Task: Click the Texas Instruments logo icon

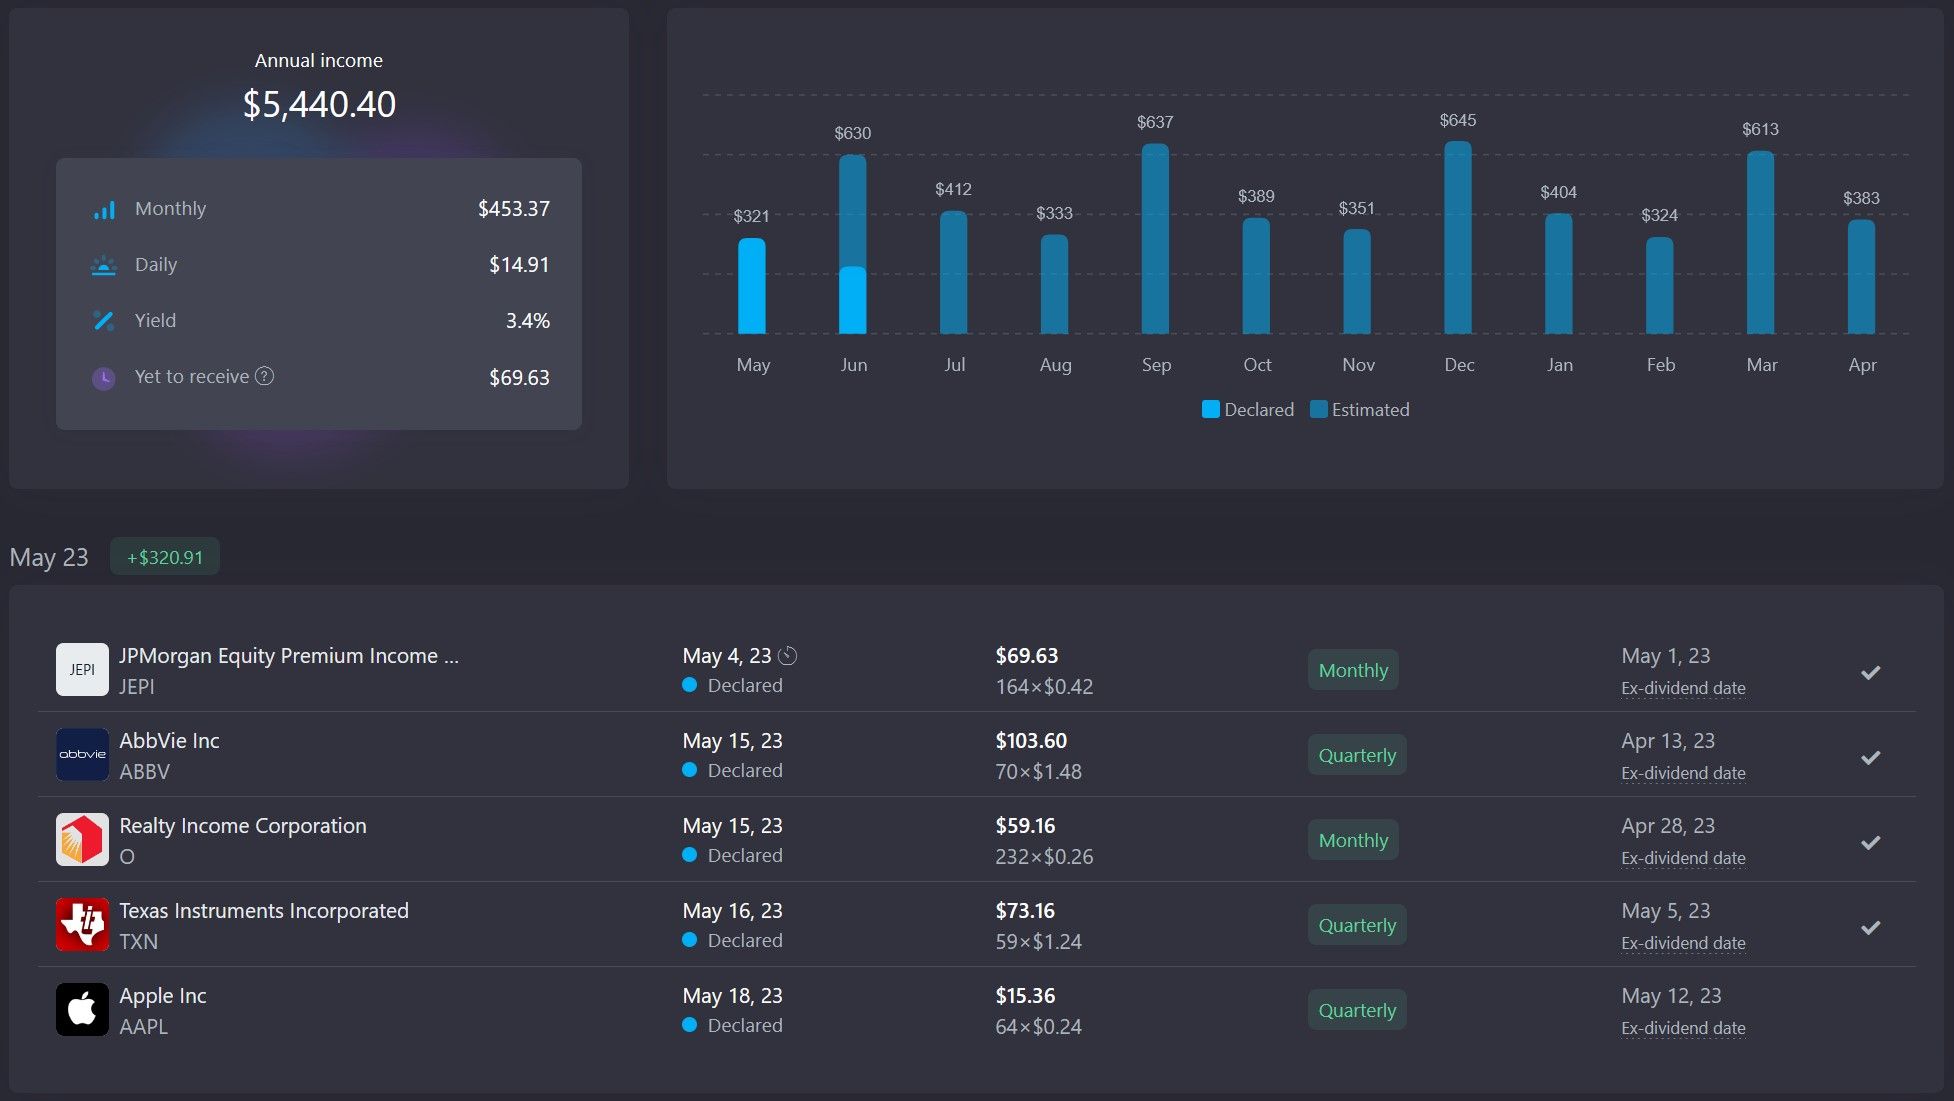Action: pyautogui.click(x=82, y=925)
